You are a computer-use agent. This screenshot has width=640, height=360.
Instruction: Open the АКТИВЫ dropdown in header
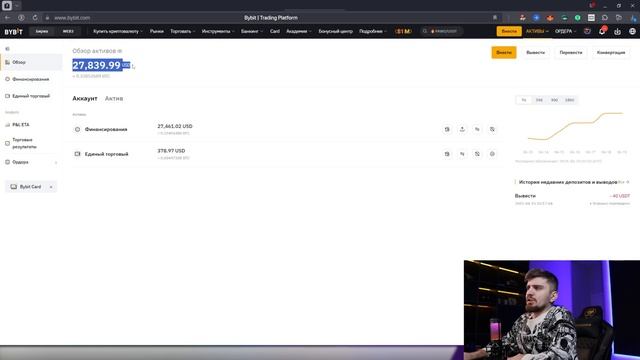coord(537,31)
